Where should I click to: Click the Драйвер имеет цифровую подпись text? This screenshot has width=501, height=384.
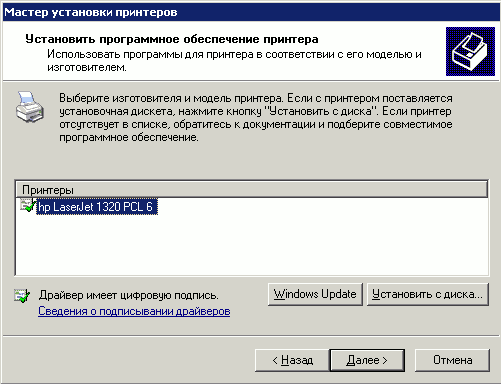(x=128, y=295)
